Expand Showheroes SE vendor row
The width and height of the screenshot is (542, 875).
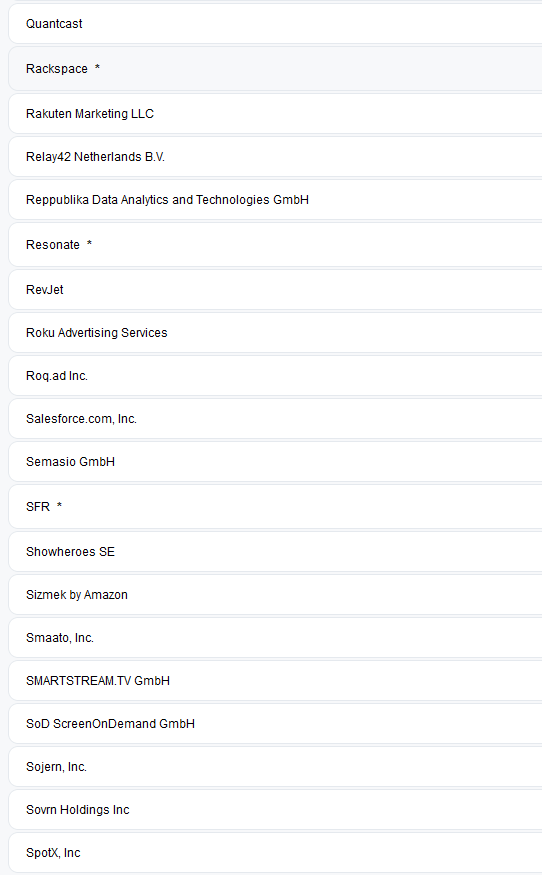click(276, 552)
